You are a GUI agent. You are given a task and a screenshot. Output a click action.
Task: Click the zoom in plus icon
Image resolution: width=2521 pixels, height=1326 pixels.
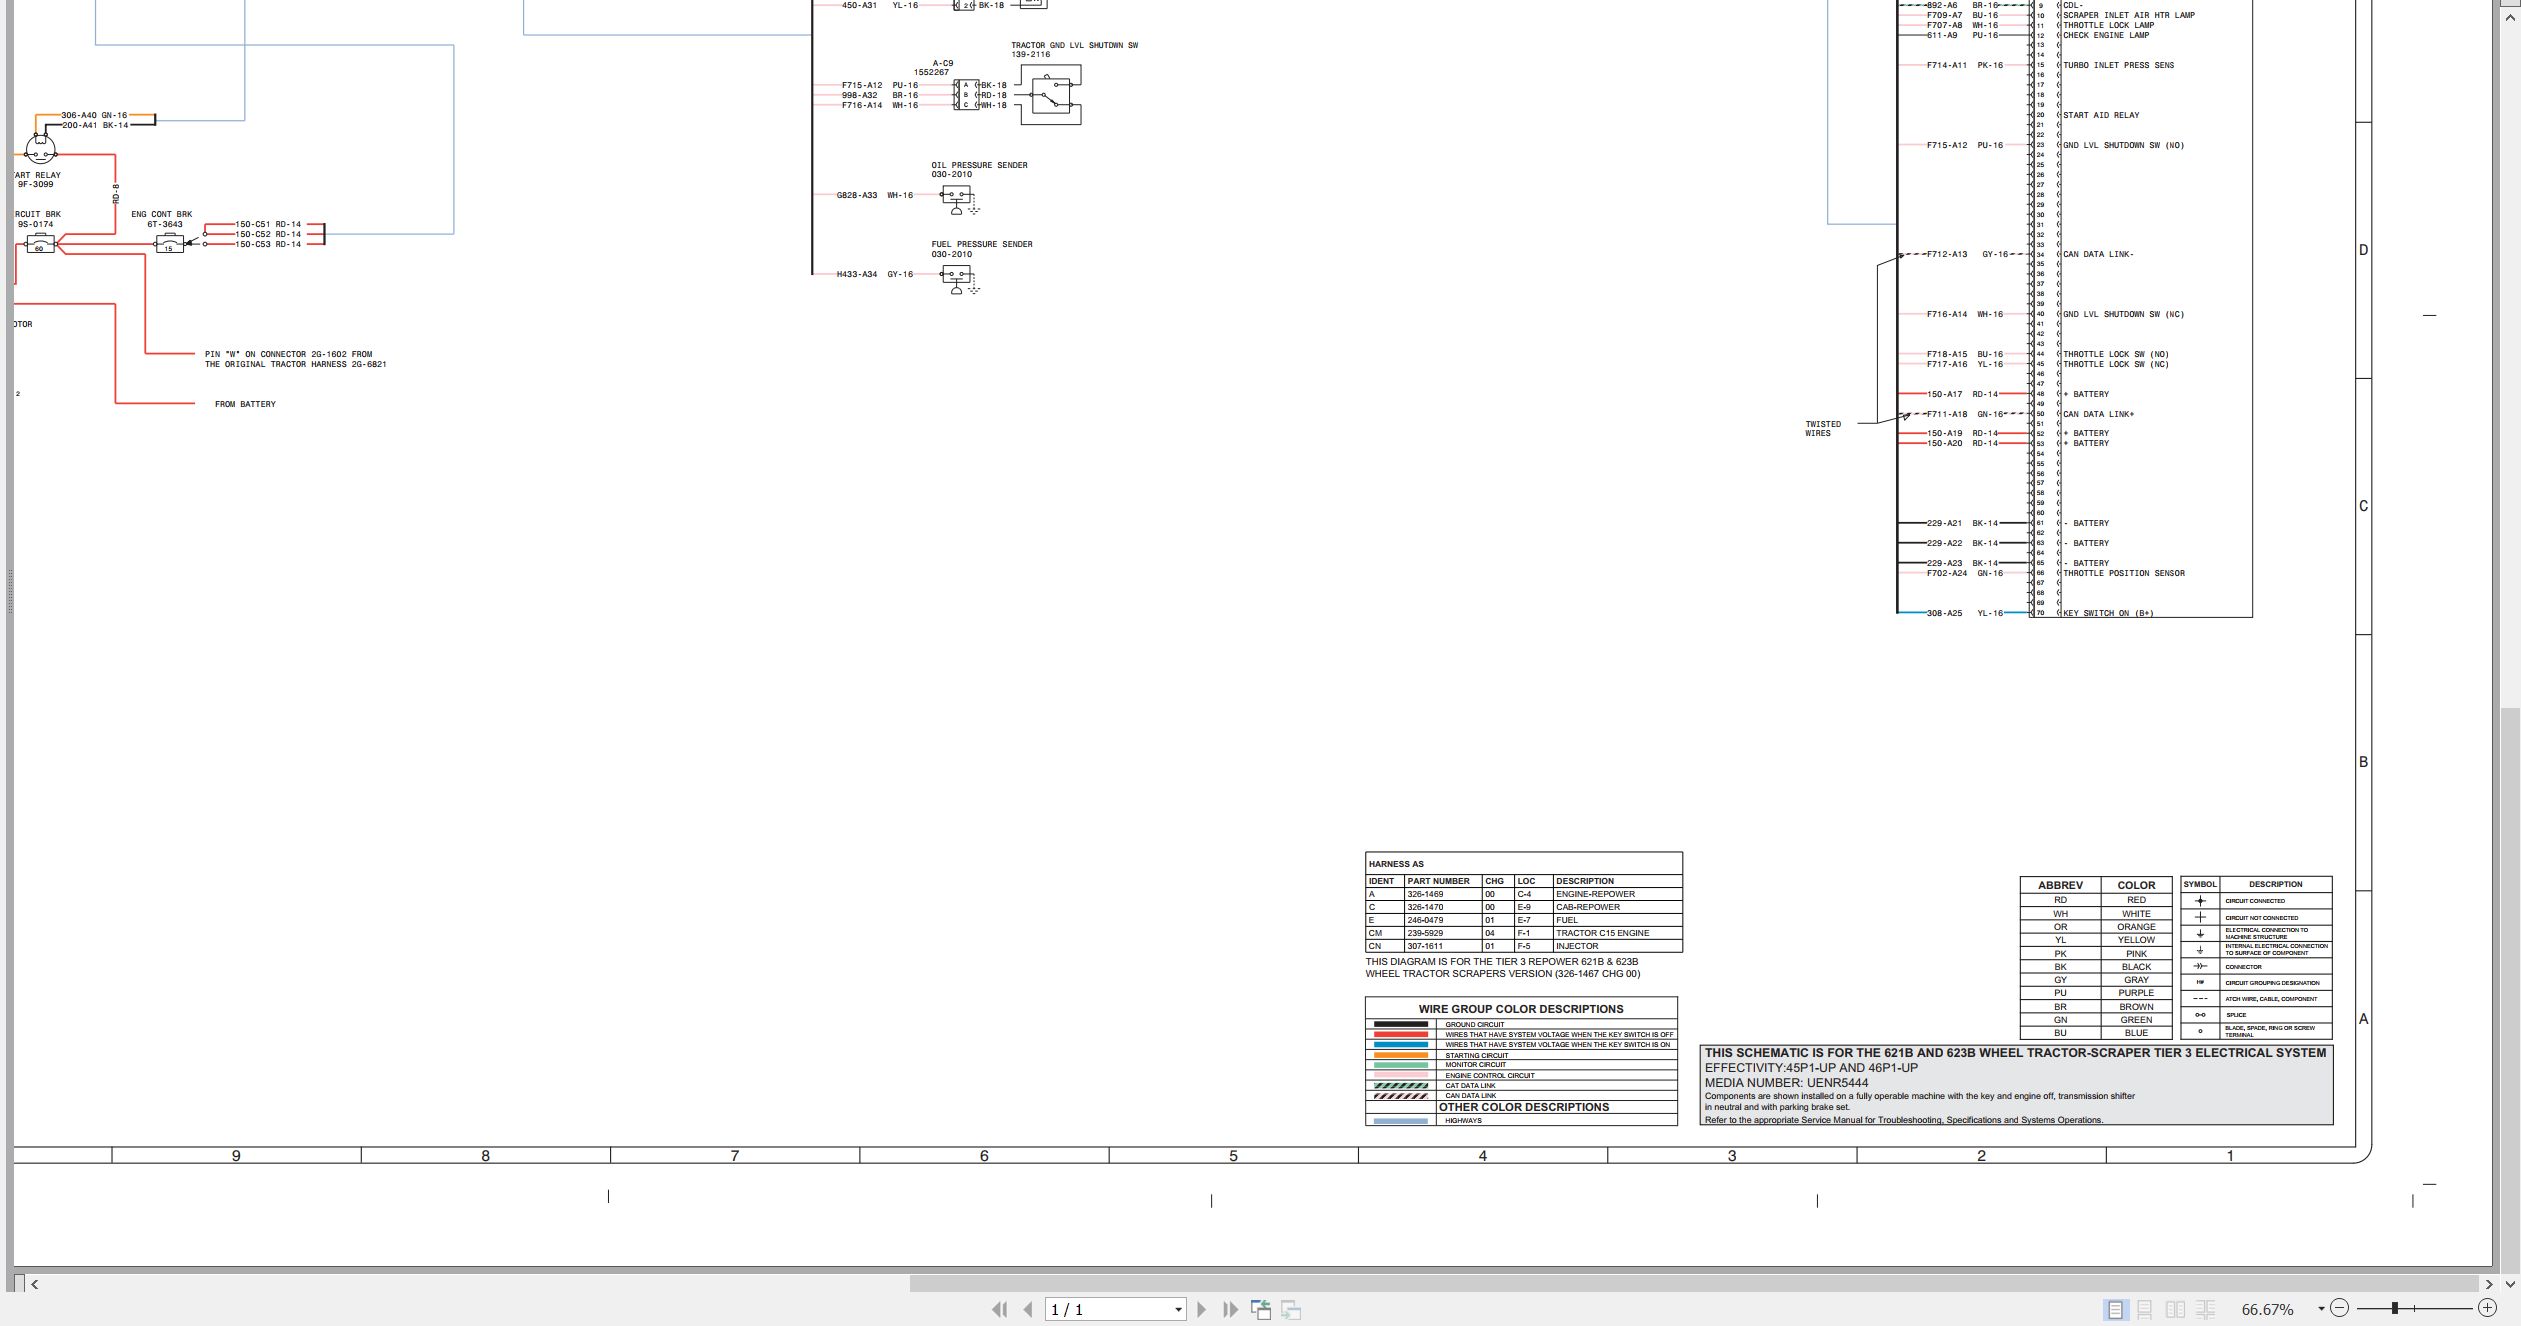[x=2487, y=1308]
